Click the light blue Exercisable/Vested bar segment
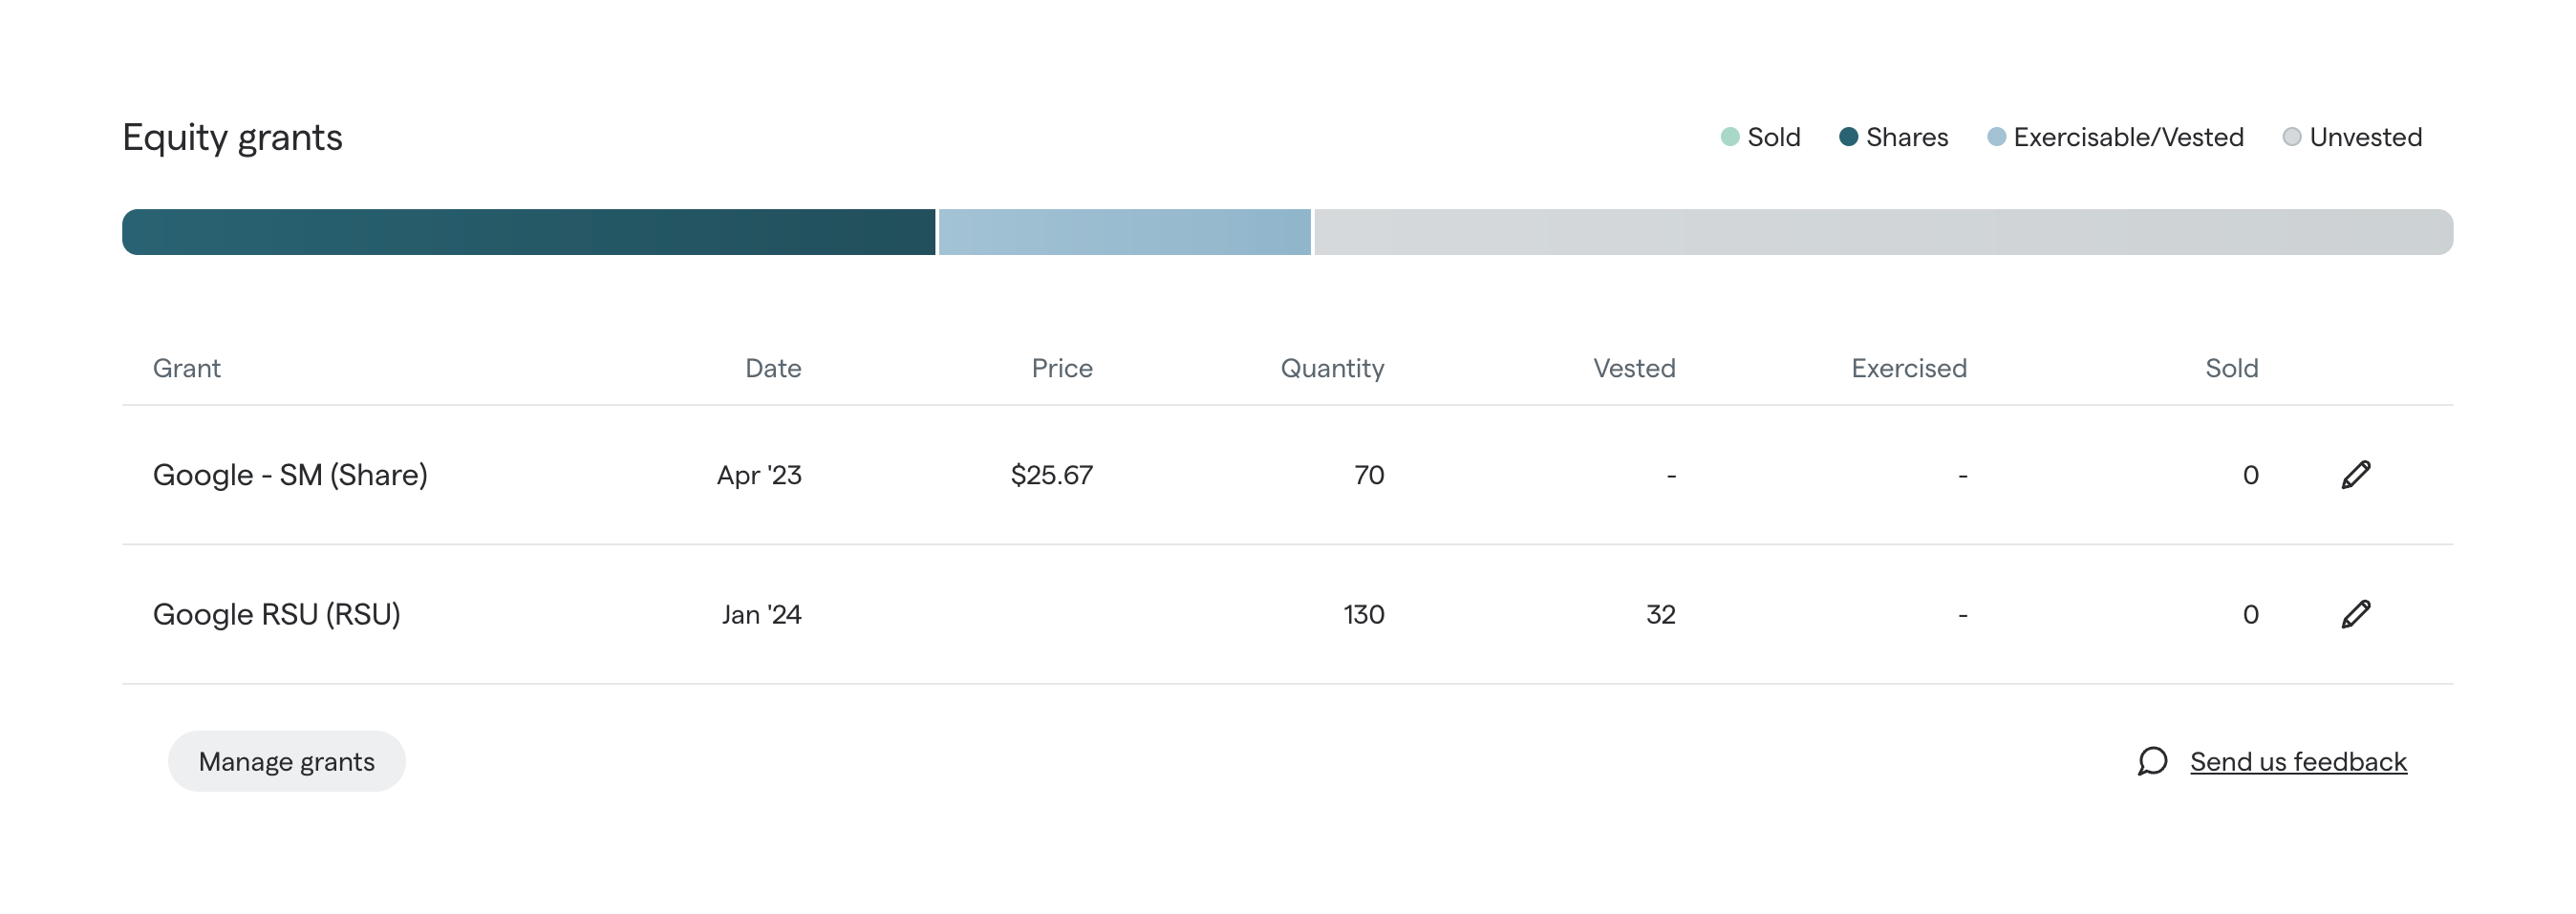Image resolution: width=2576 pixels, height=914 pixels. coord(1124,232)
